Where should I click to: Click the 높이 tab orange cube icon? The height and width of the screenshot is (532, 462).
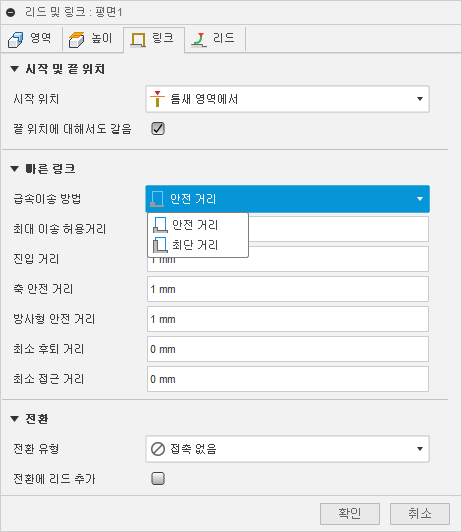[x=76, y=39]
